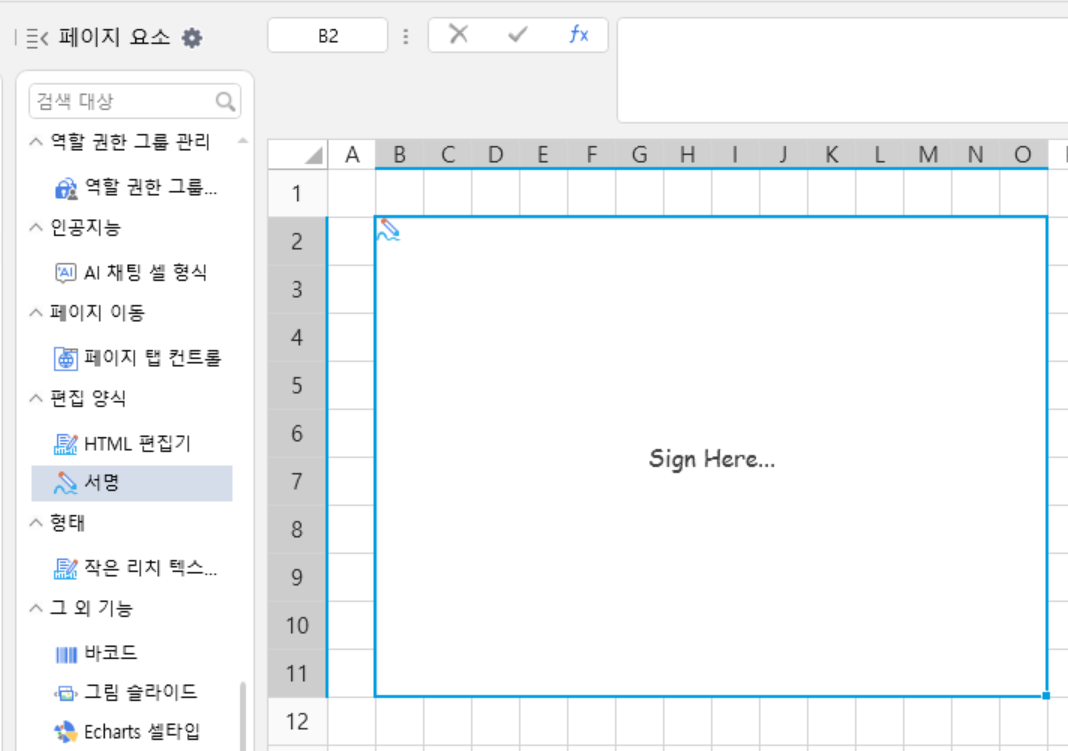The width and height of the screenshot is (1068, 751).
Task: Click the image slide icon
Action: 65,693
